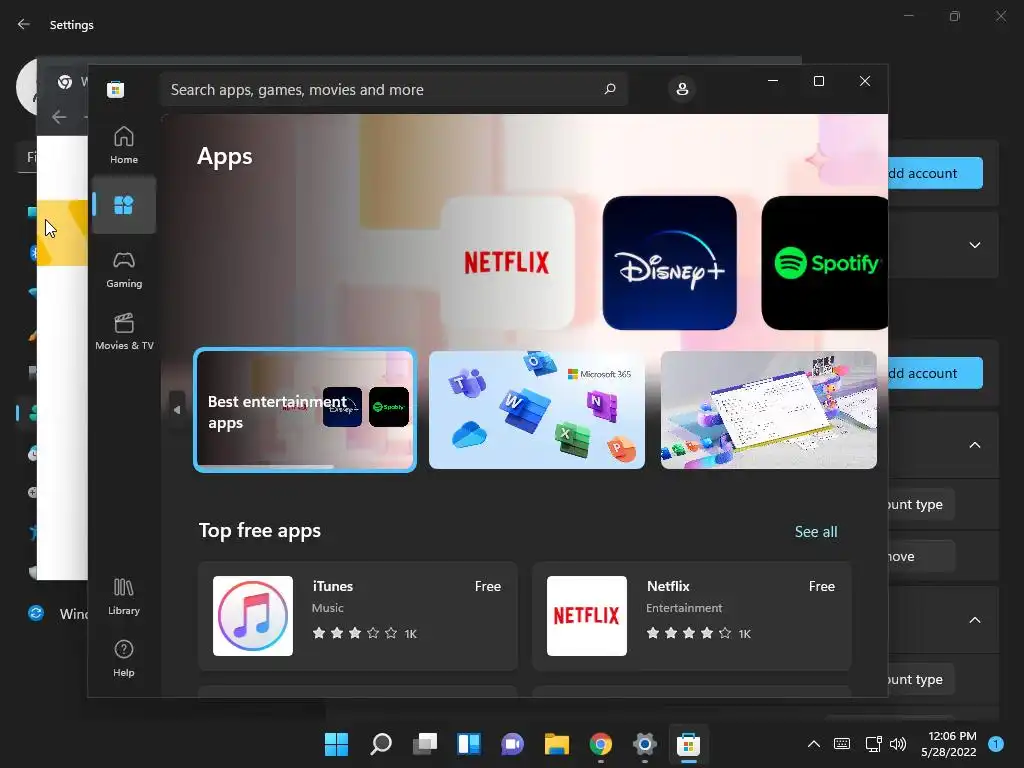
Task: Open clock and date flyout
Action: tap(948, 744)
